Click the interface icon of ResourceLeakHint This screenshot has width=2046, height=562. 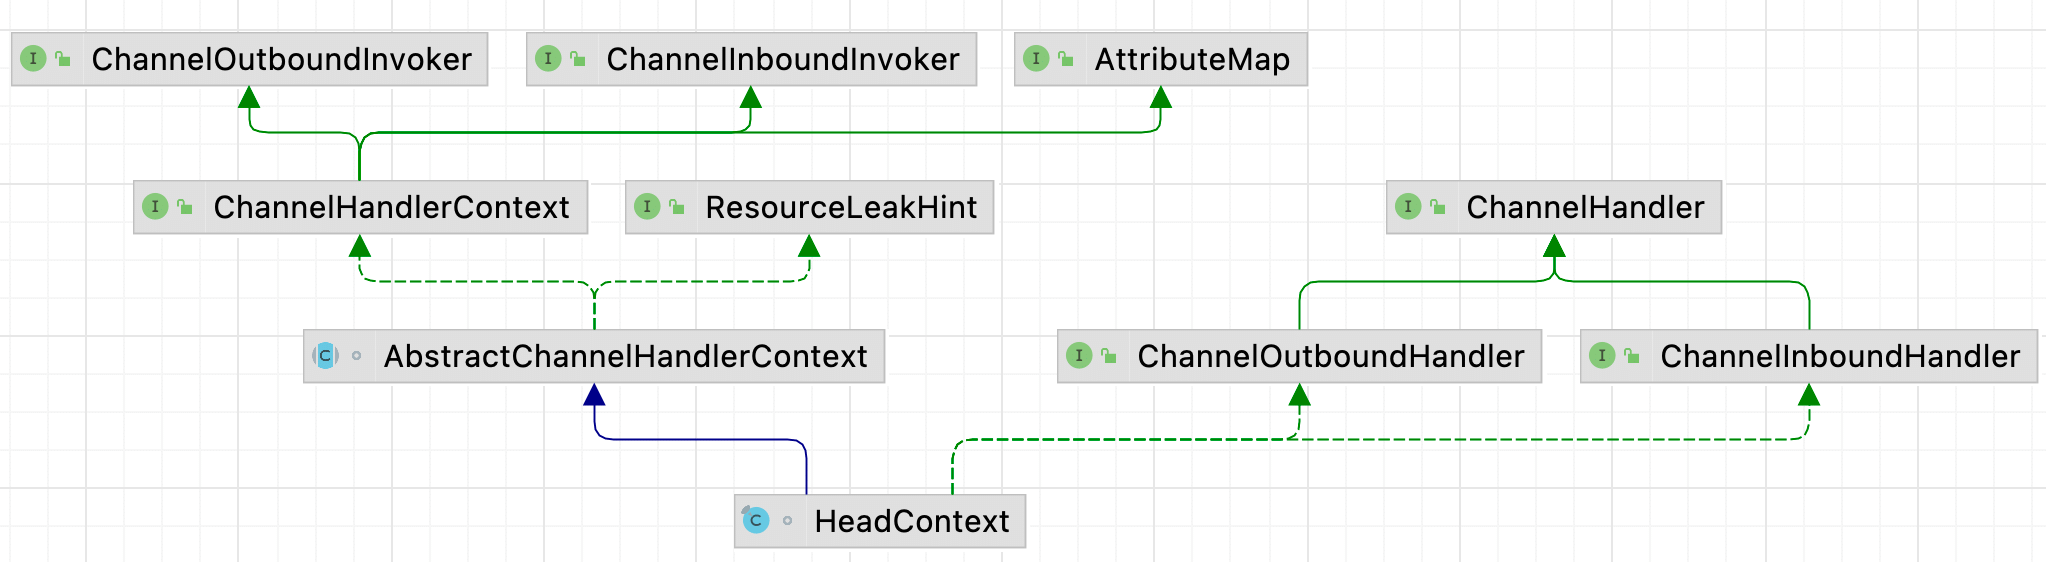pos(647,207)
